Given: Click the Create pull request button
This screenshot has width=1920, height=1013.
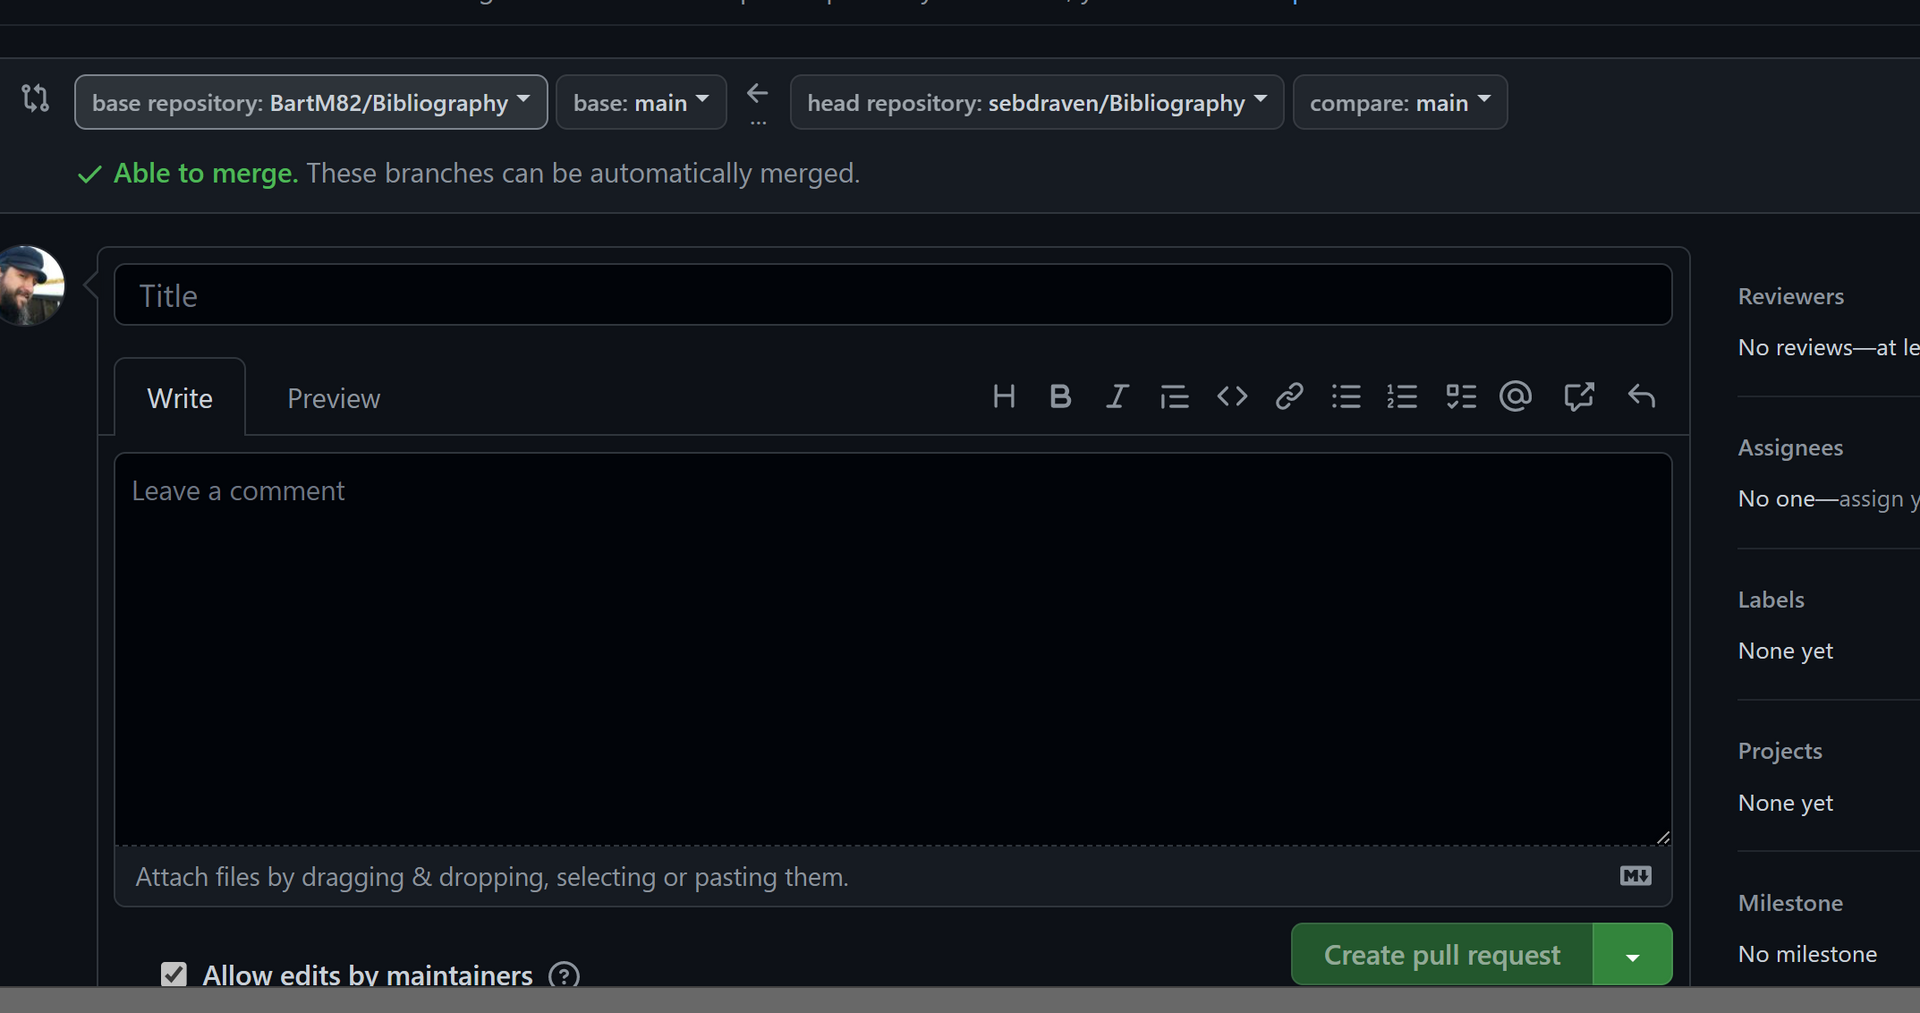Looking at the screenshot, I should (1440, 954).
